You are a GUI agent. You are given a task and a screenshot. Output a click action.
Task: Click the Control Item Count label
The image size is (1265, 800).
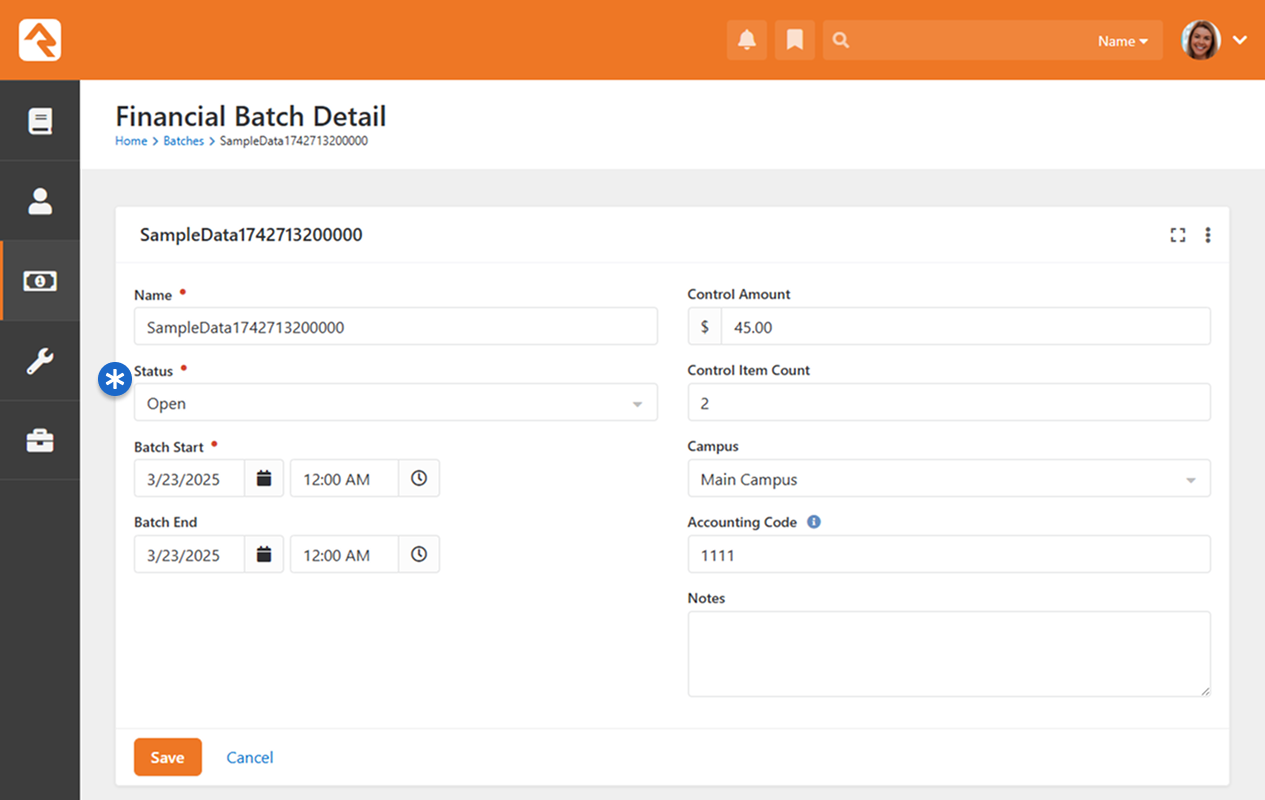pos(749,371)
